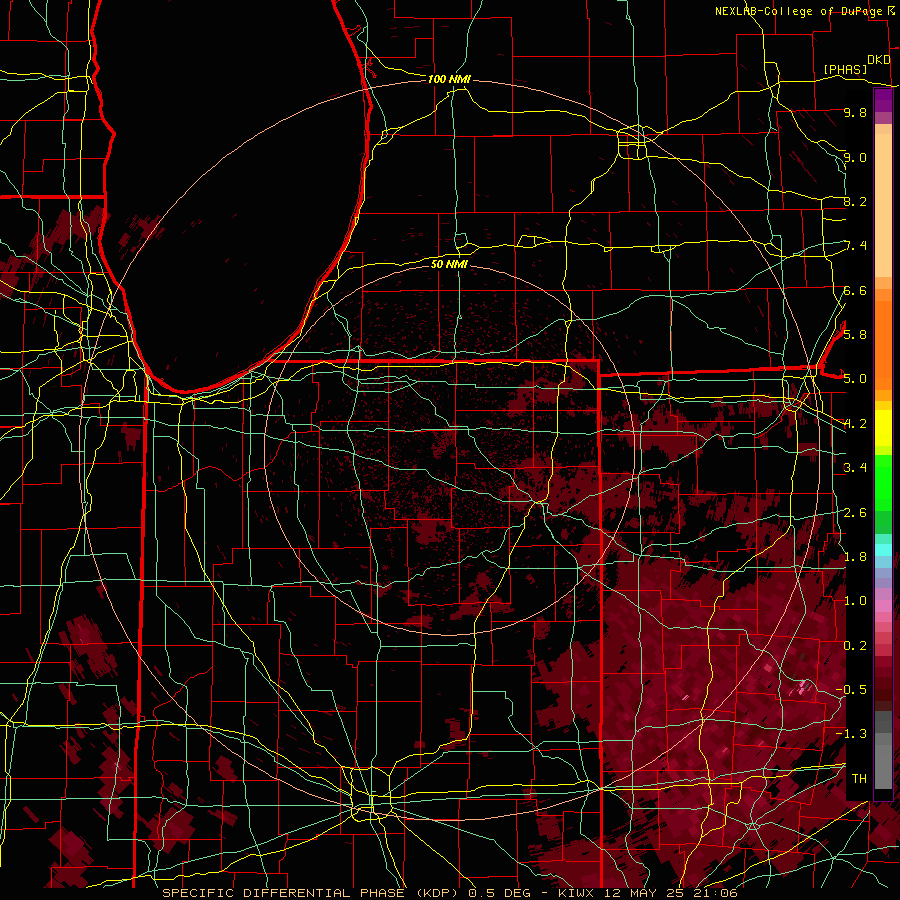Image resolution: width=900 pixels, height=900 pixels.
Task: Click the TH label on the scale
Action: [859, 779]
